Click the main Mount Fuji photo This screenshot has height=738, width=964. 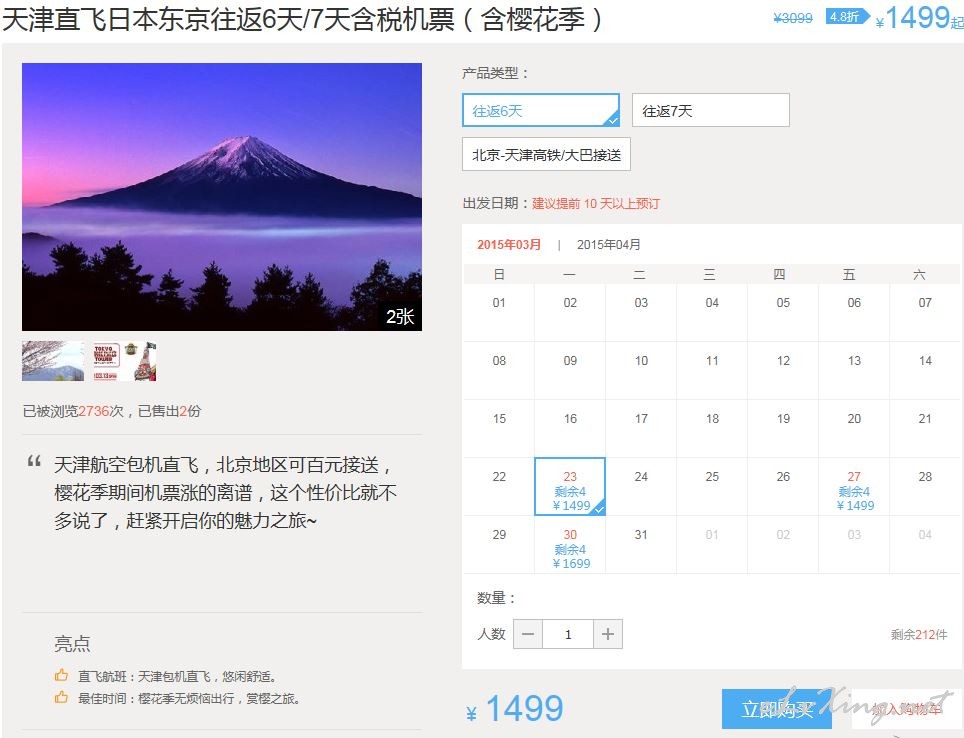[222, 197]
